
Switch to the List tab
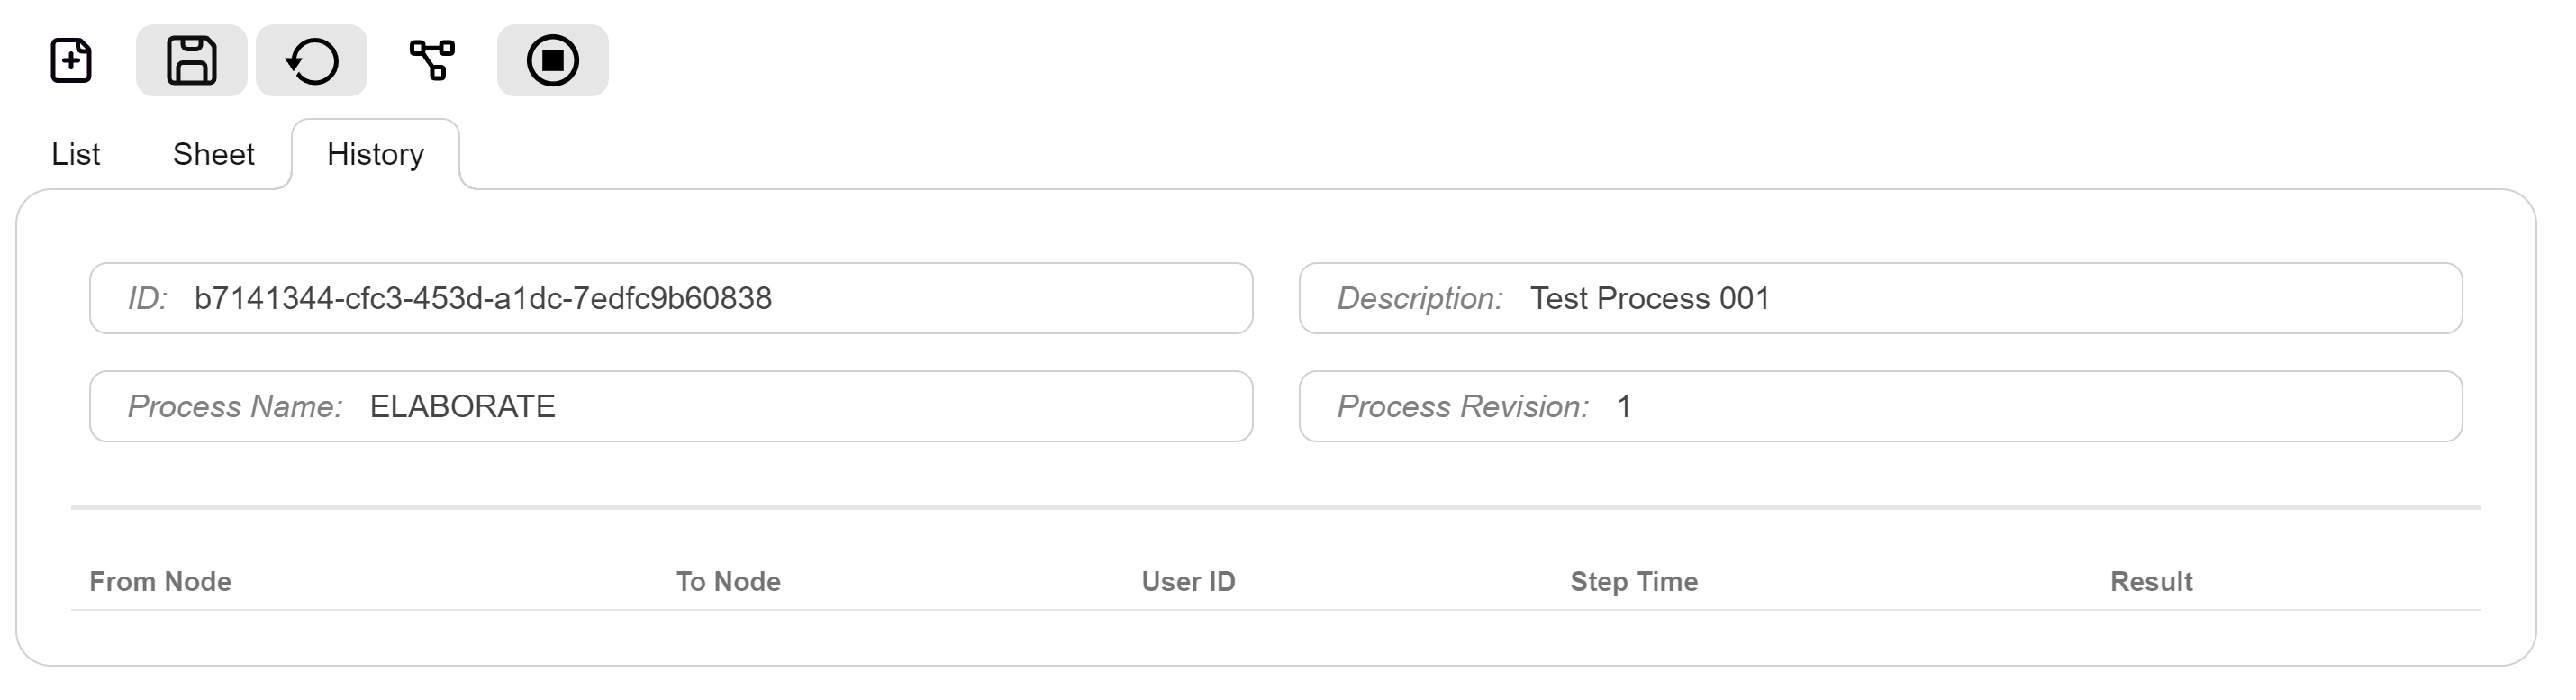click(x=76, y=154)
